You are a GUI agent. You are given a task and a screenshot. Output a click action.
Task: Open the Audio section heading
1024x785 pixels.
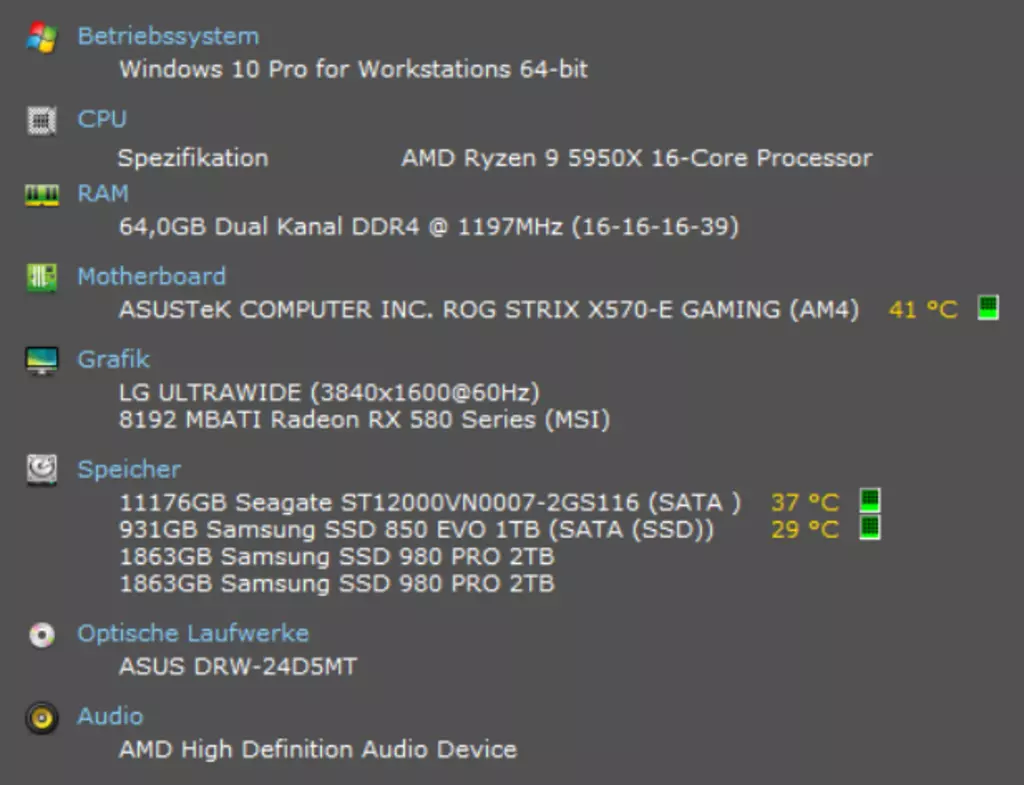(110, 716)
